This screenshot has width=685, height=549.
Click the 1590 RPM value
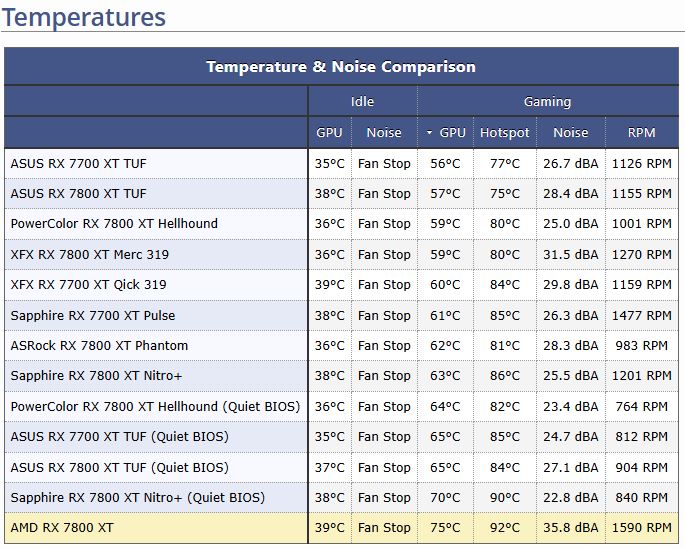pyautogui.click(x=641, y=528)
